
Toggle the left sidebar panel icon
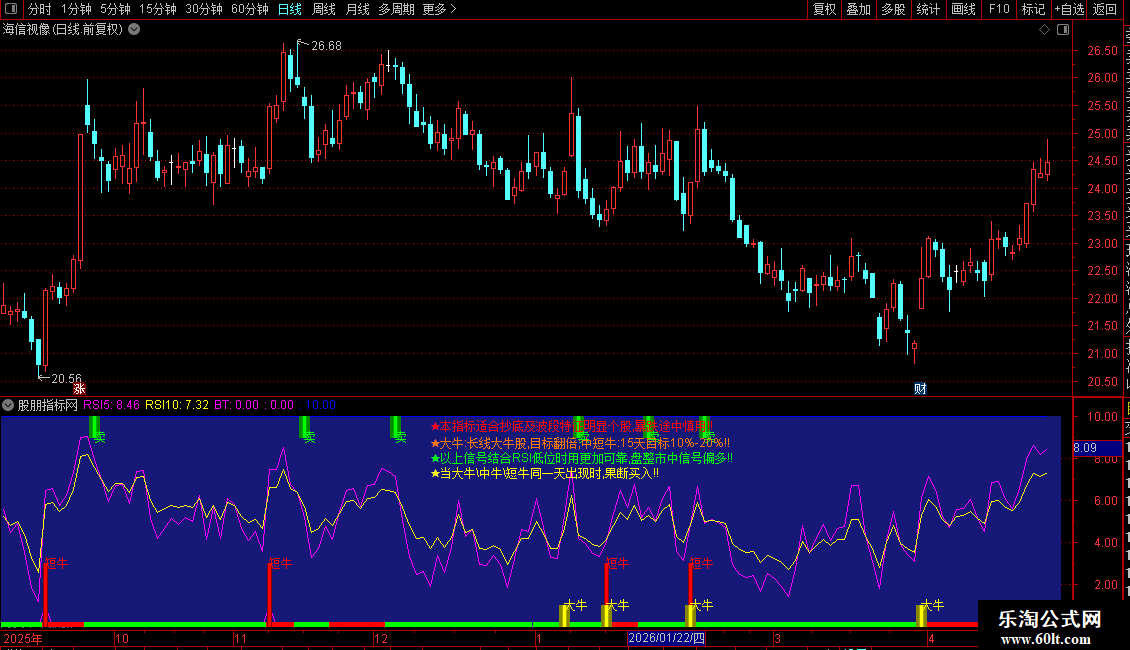(11, 9)
